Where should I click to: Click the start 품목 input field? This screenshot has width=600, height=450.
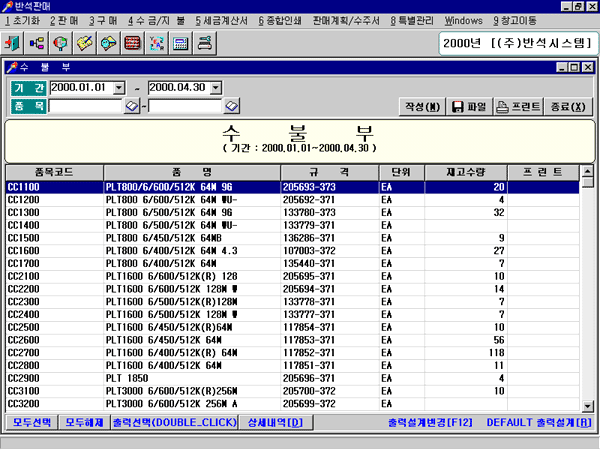(85, 106)
